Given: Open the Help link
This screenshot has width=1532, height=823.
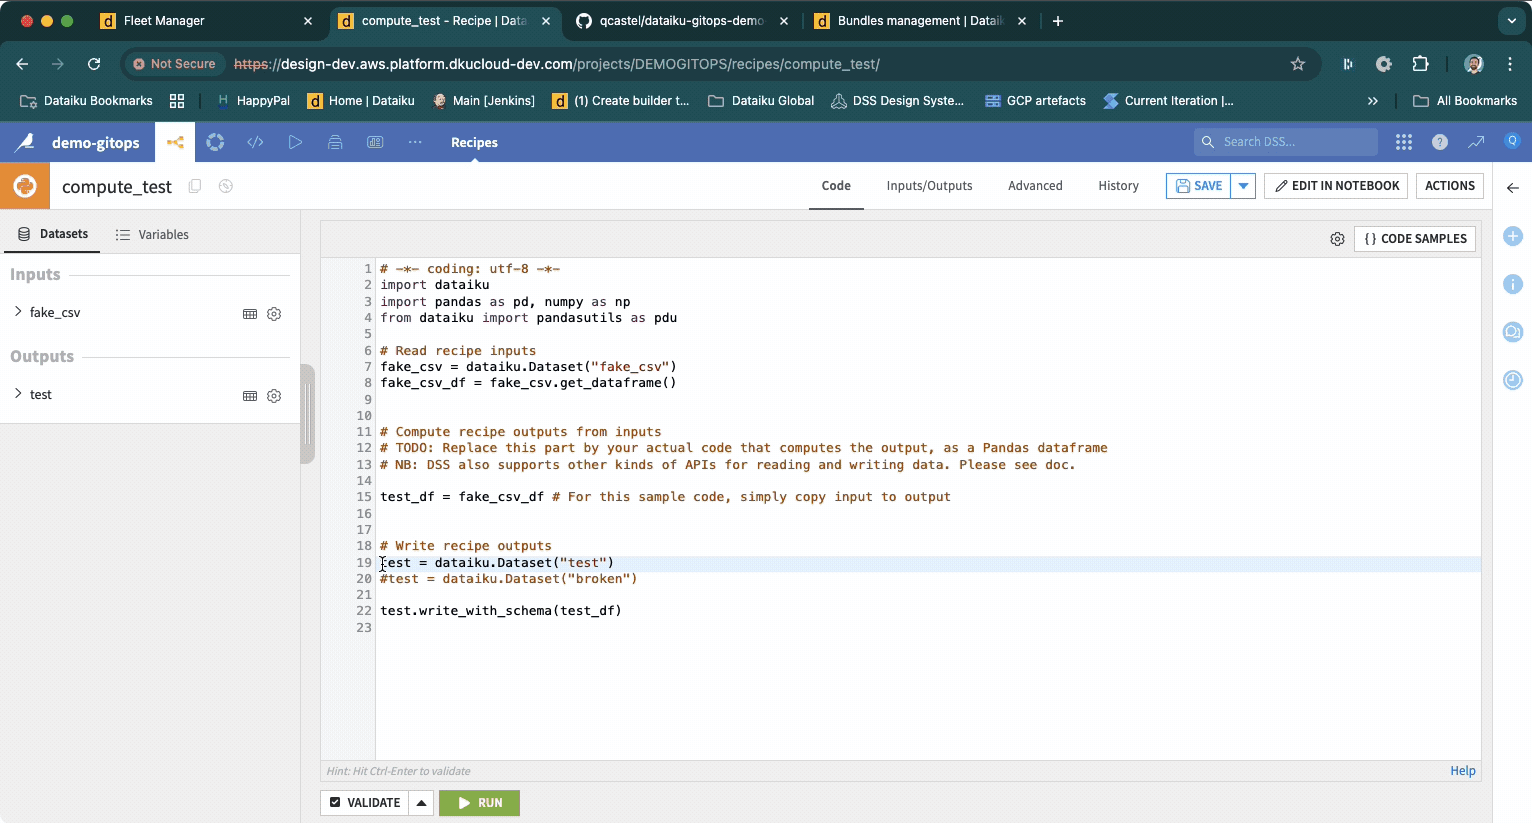Looking at the screenshot, I should [1463, 771].
